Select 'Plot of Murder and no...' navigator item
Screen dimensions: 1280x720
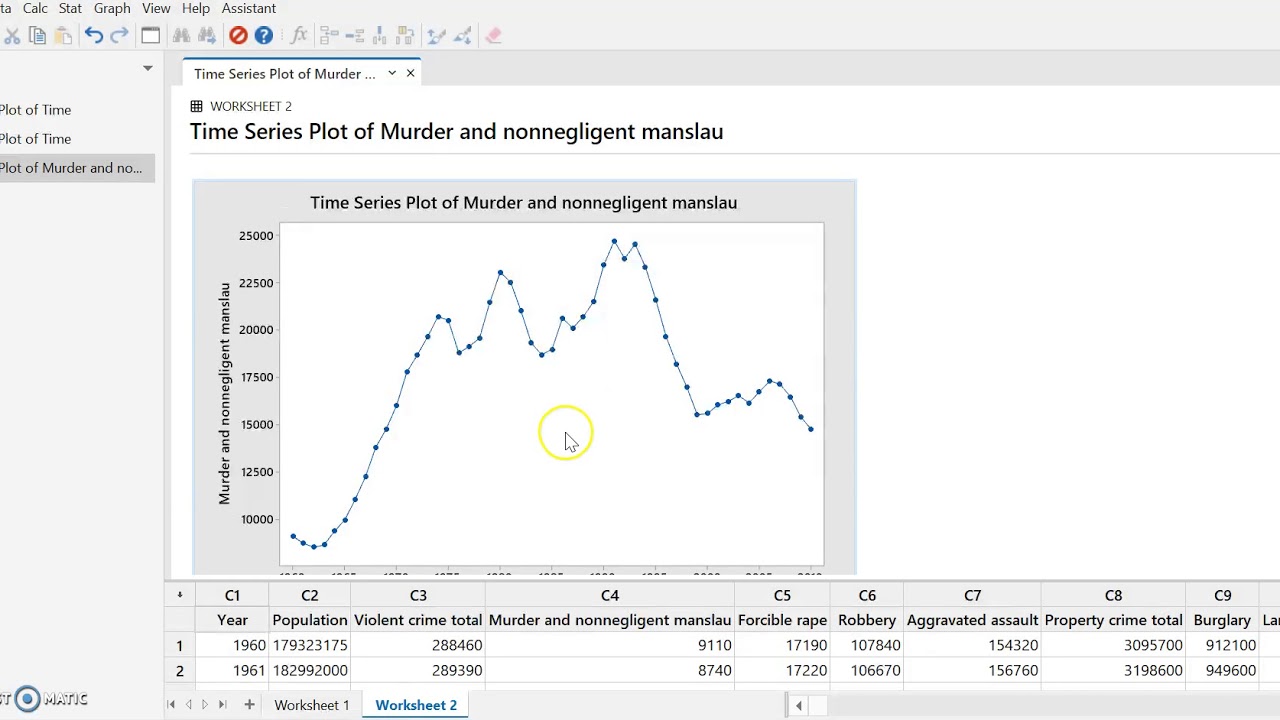pyautogui.click(x=77, y=168)
